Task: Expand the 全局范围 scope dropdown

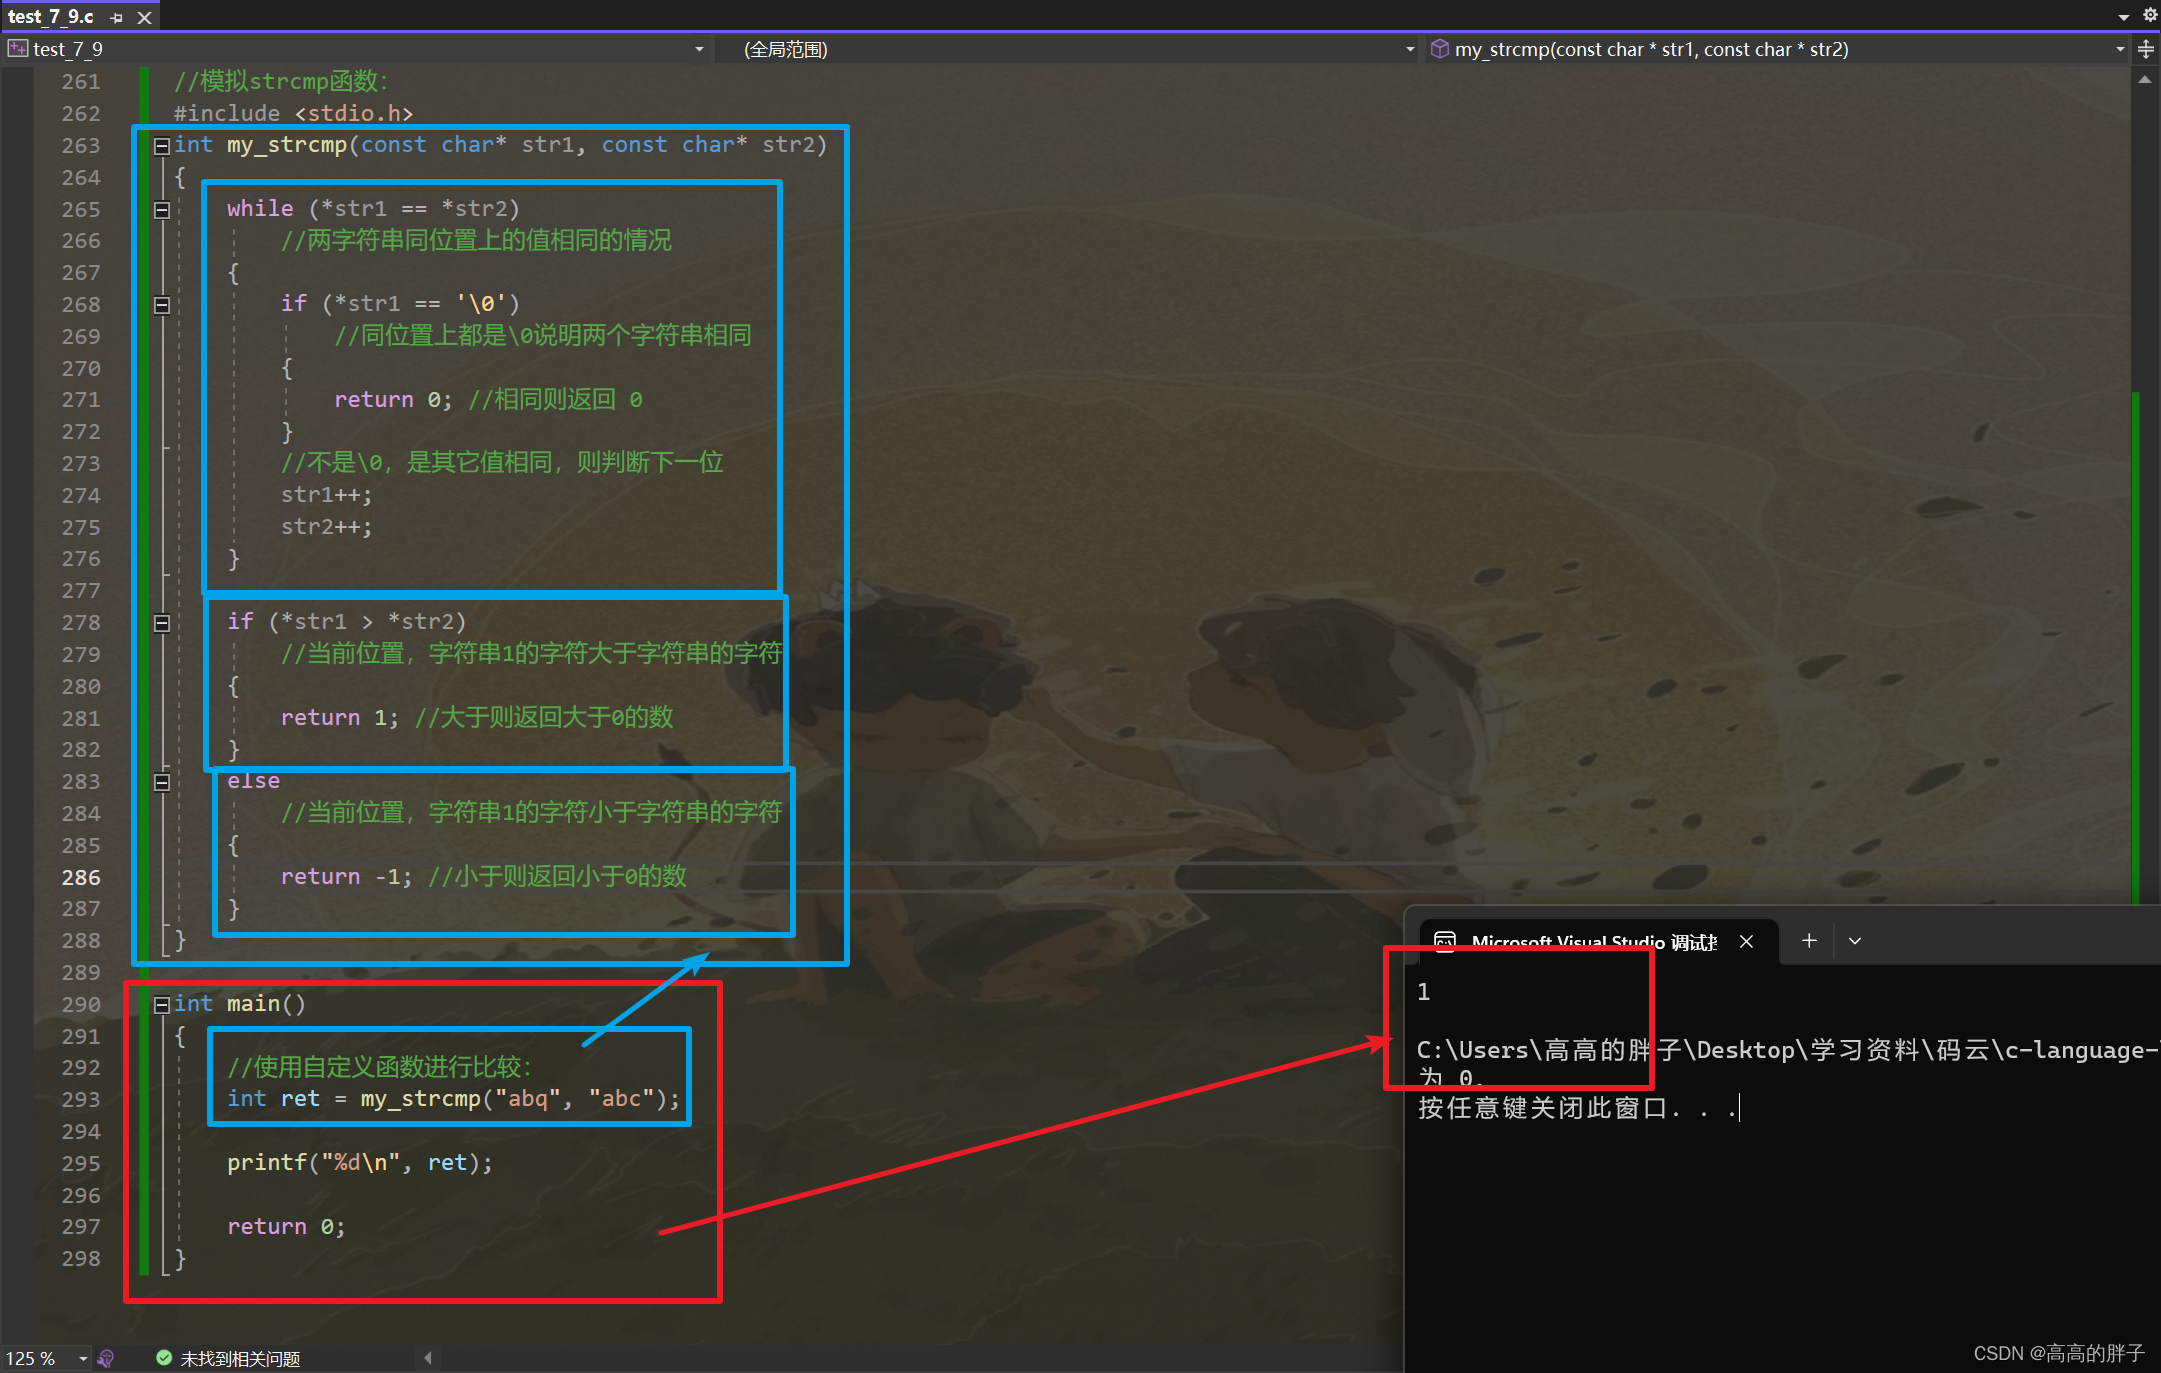Action: [1410, 49]
